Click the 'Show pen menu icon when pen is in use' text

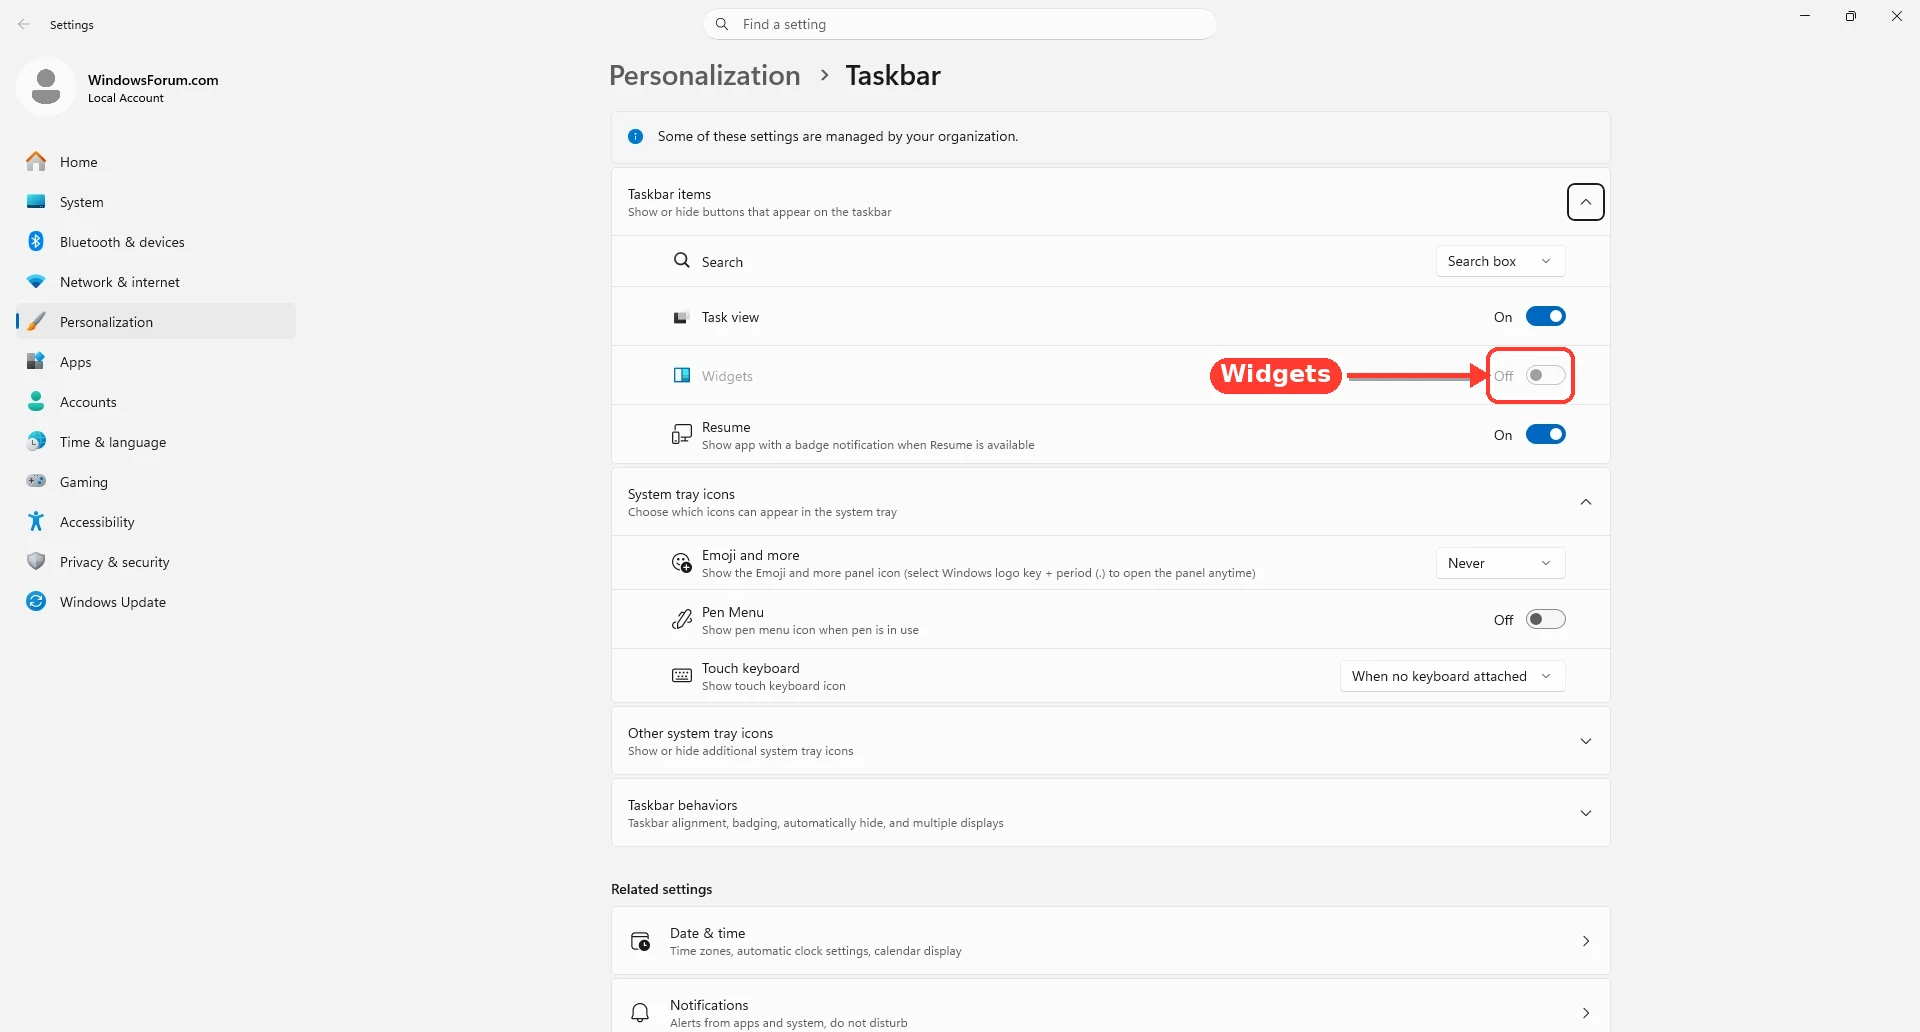pos(810,630)
